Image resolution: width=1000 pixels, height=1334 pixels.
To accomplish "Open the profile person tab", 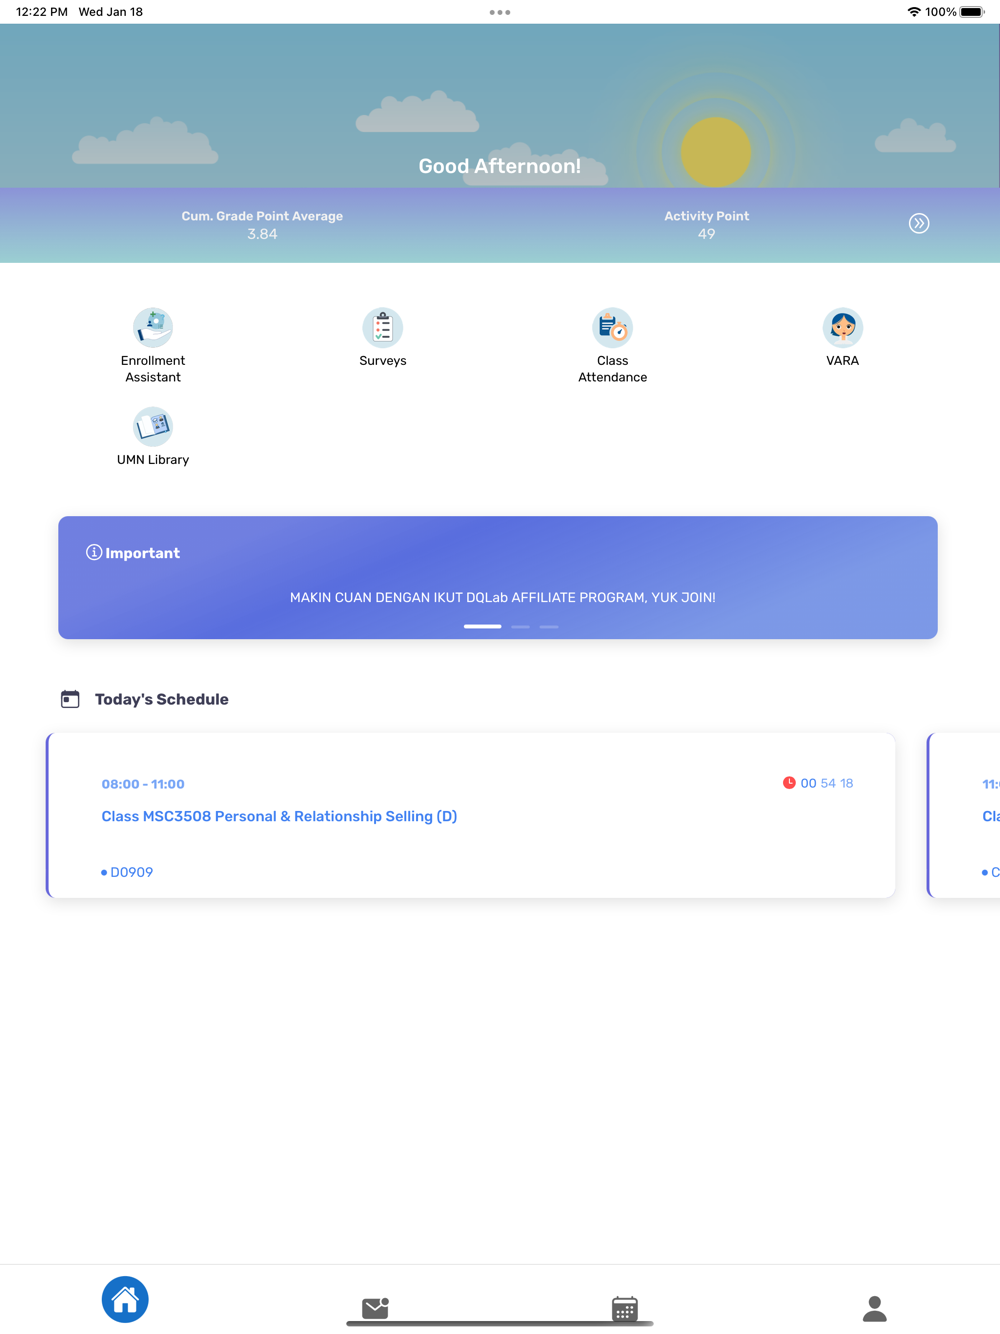I will pyautogui.click(x=875, y=1308).
